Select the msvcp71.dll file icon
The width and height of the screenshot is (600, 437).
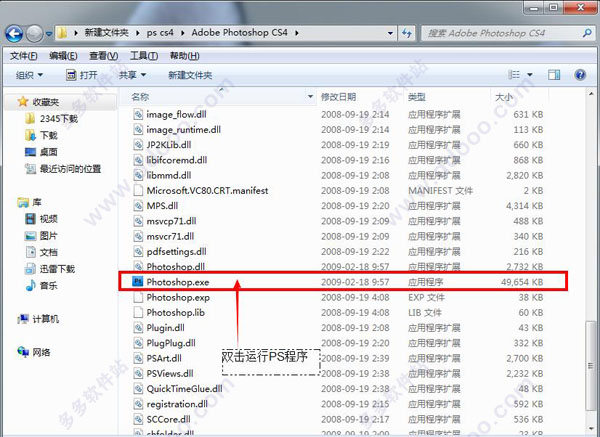pos(138,221)
